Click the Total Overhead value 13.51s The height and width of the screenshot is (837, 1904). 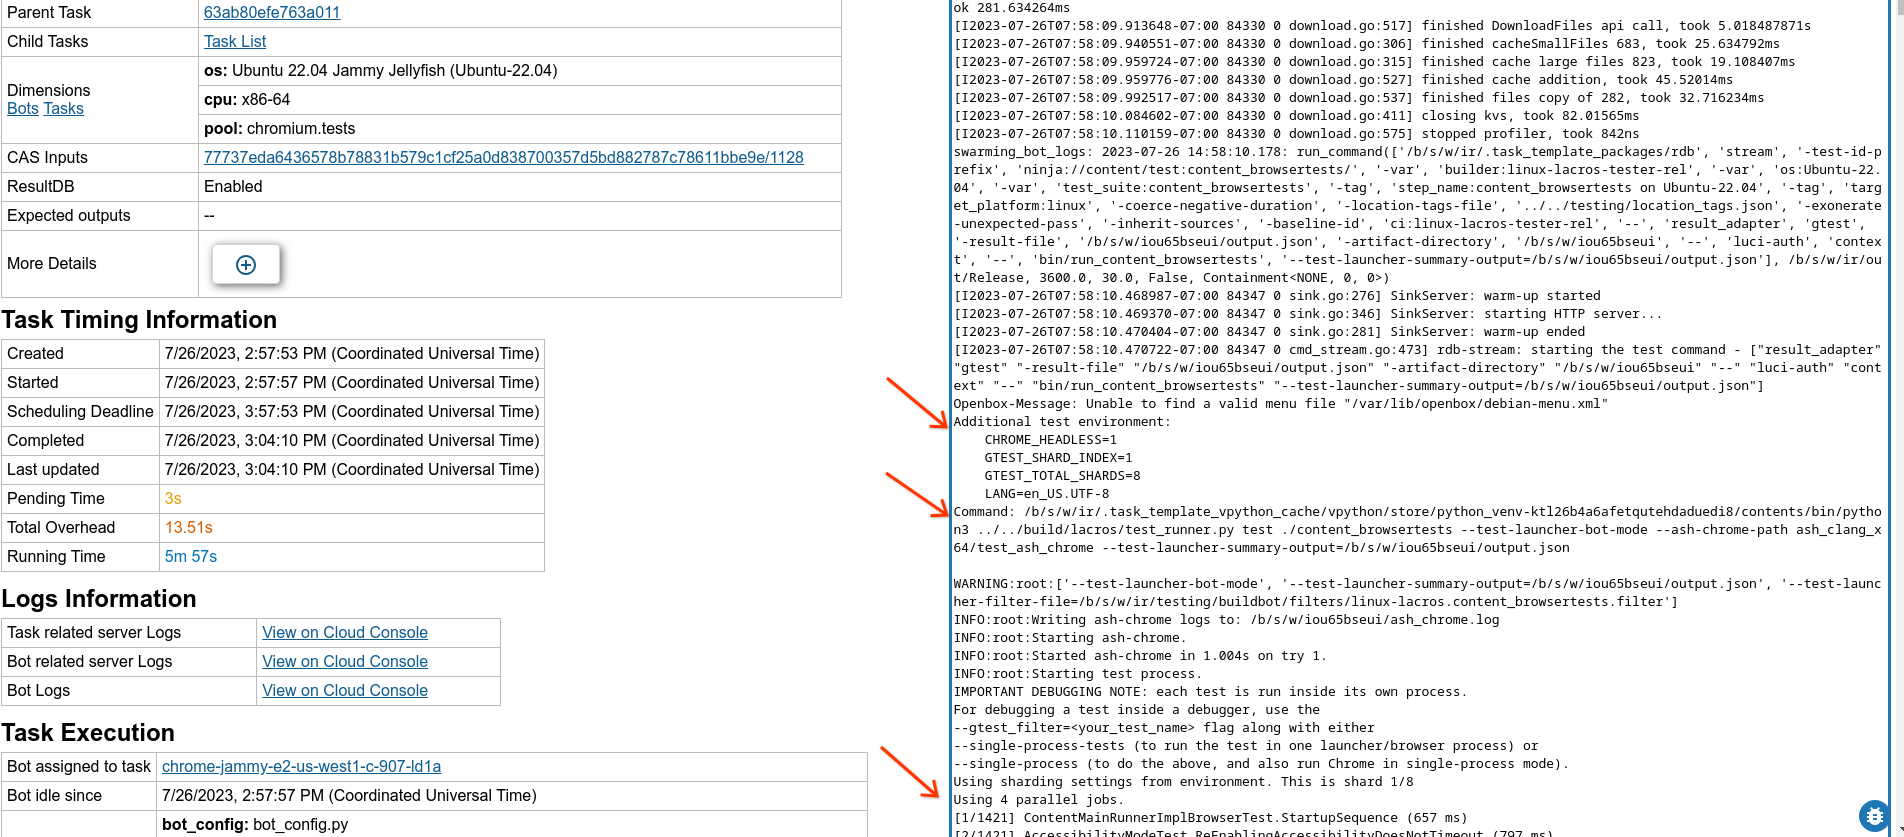click(x=189, y=528)
